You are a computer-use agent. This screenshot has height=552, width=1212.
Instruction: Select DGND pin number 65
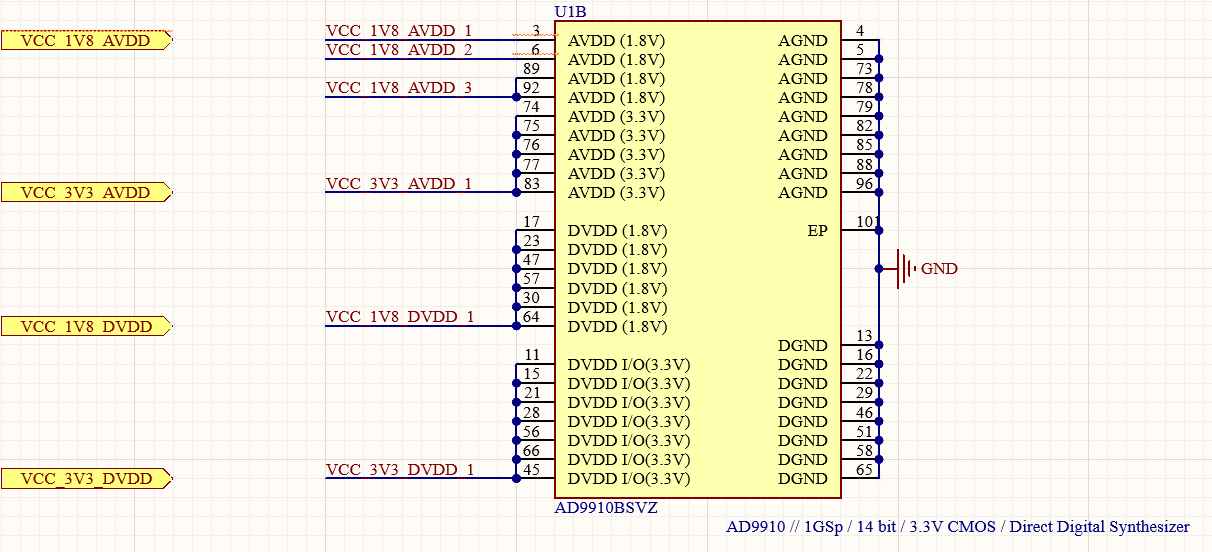click(x=864, y=469)
